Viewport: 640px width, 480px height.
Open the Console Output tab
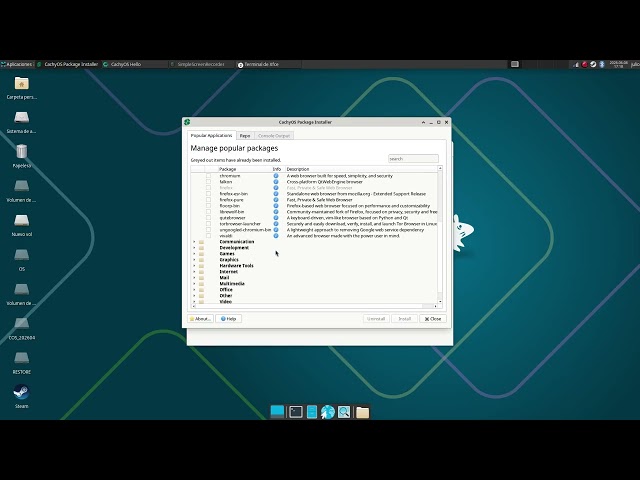point(274,136)
